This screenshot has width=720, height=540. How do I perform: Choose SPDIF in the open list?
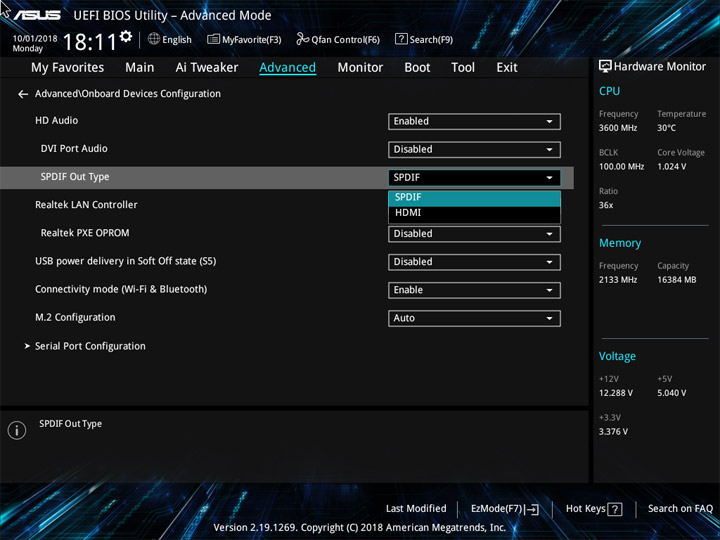coord(474,198)
